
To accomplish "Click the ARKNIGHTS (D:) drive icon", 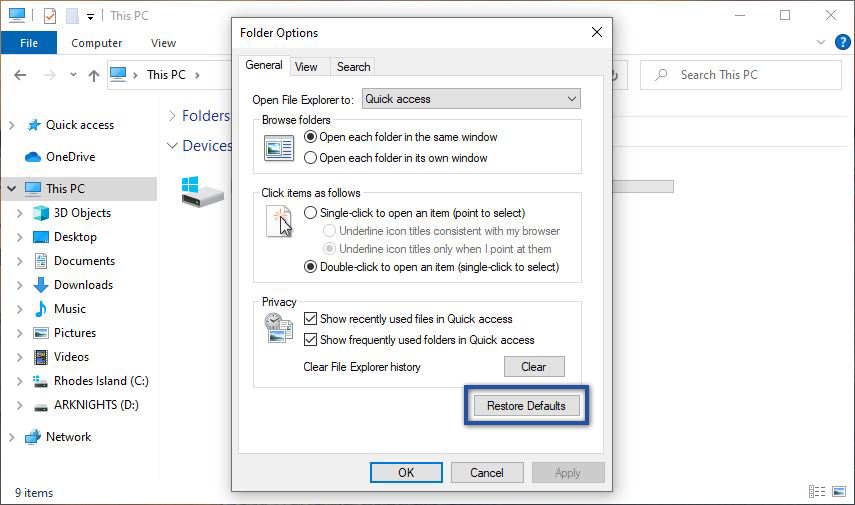I will [41, 407].
